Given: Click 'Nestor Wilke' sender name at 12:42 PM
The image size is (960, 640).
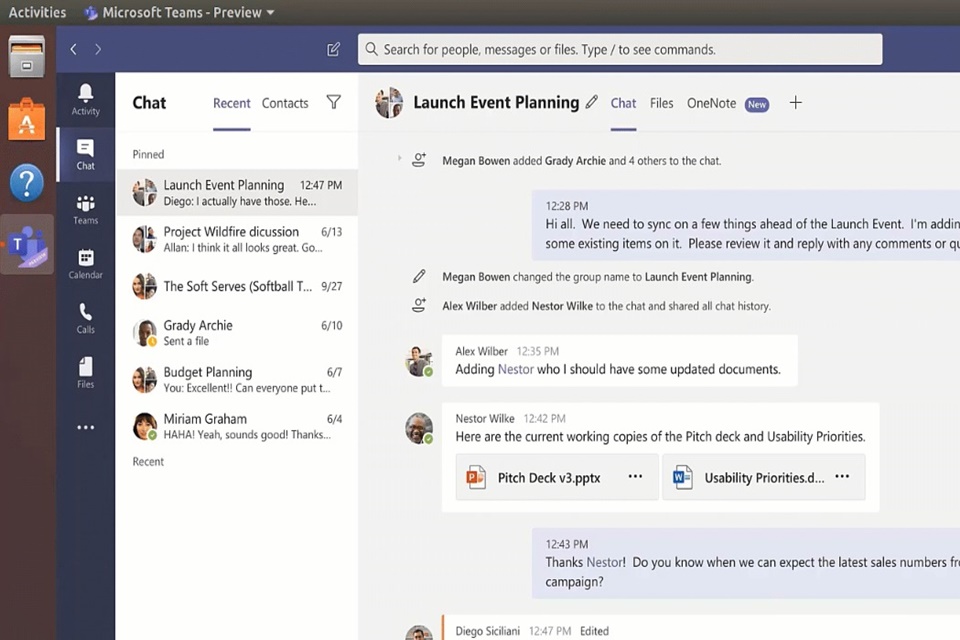Looking at the screenshot, I should pos(484,419).
